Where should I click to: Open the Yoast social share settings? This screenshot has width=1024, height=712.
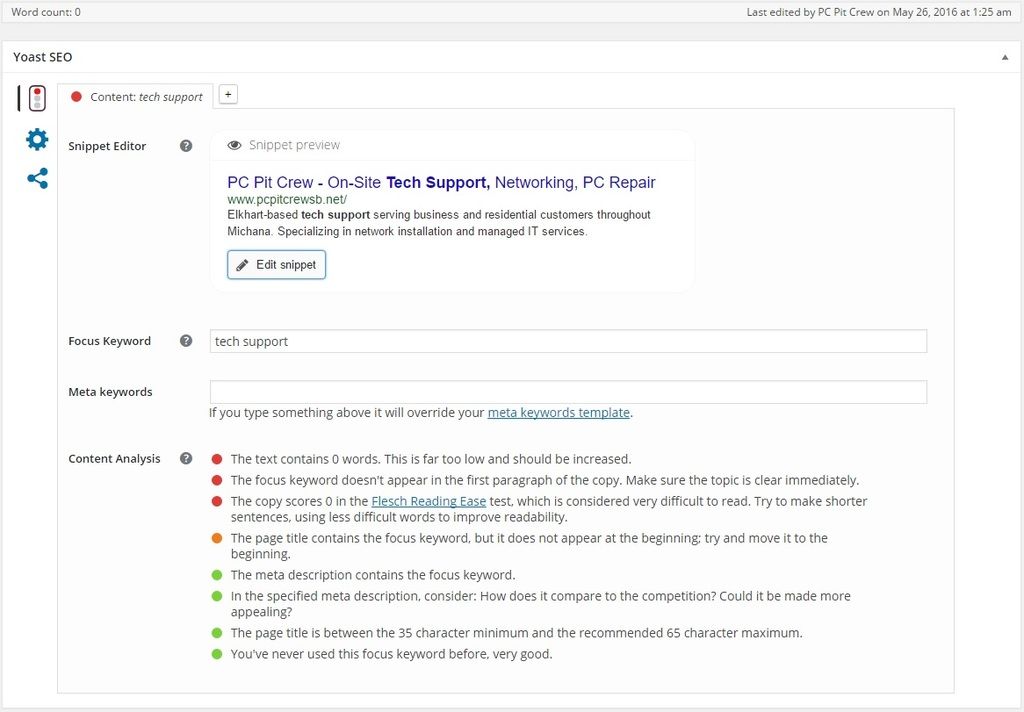37,178
